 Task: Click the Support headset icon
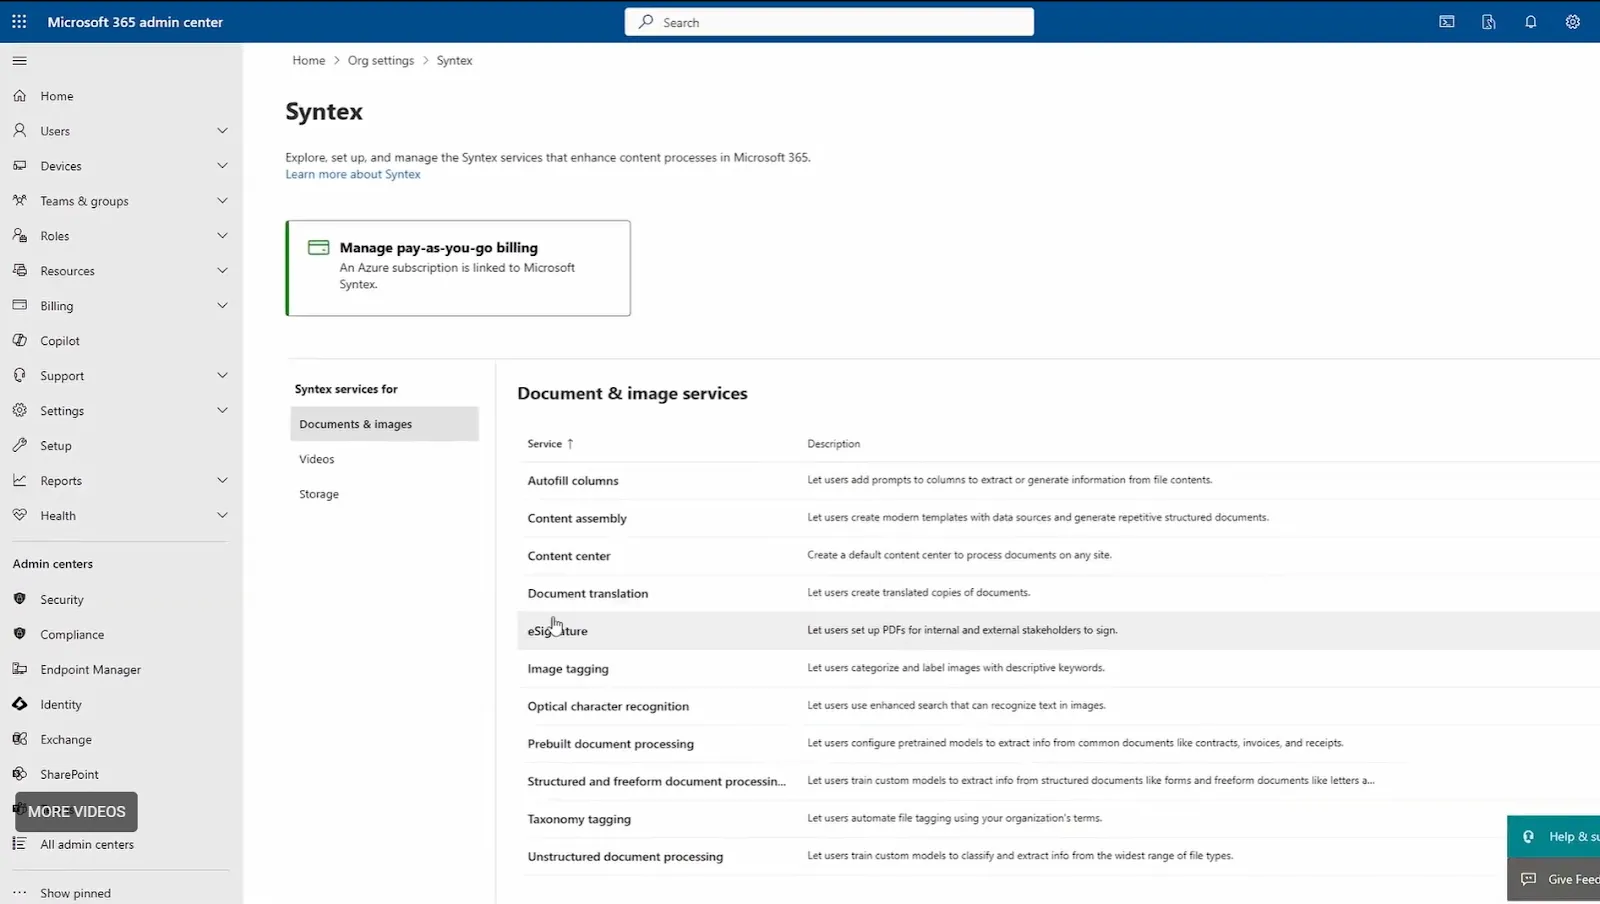[19, 376]
